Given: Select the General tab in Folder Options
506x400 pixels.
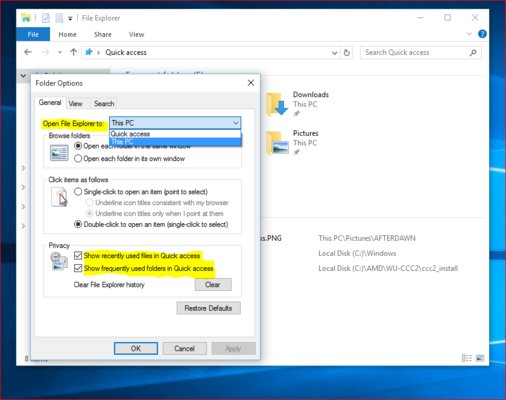Looking at the screenshot, I should point(50,102).
